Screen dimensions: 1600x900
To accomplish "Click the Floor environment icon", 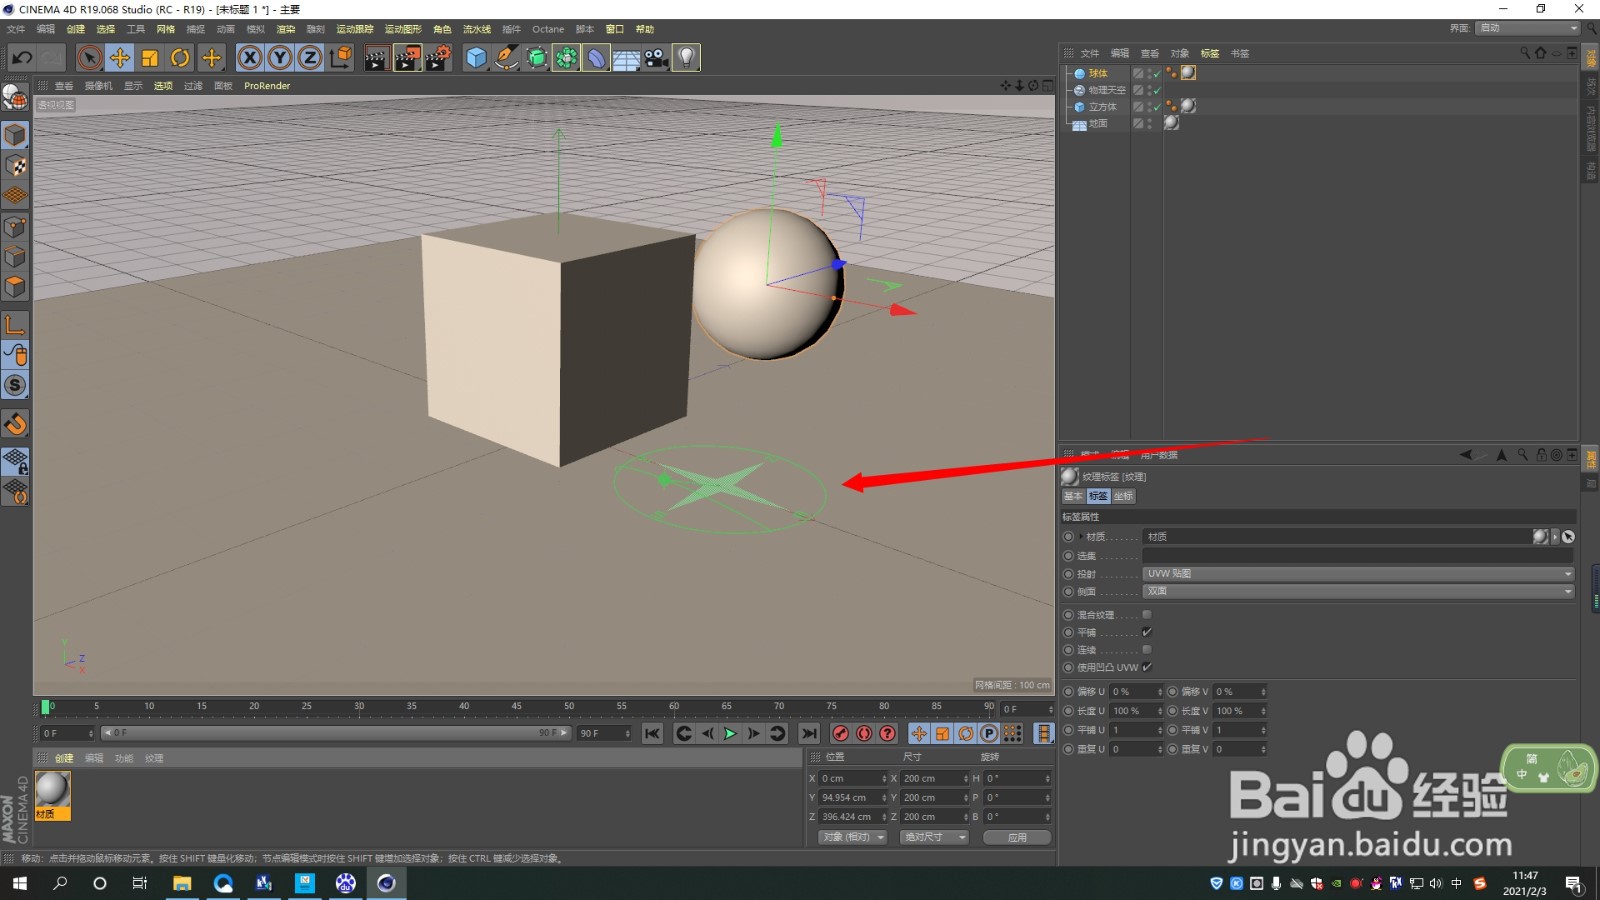I will (626, 58).
